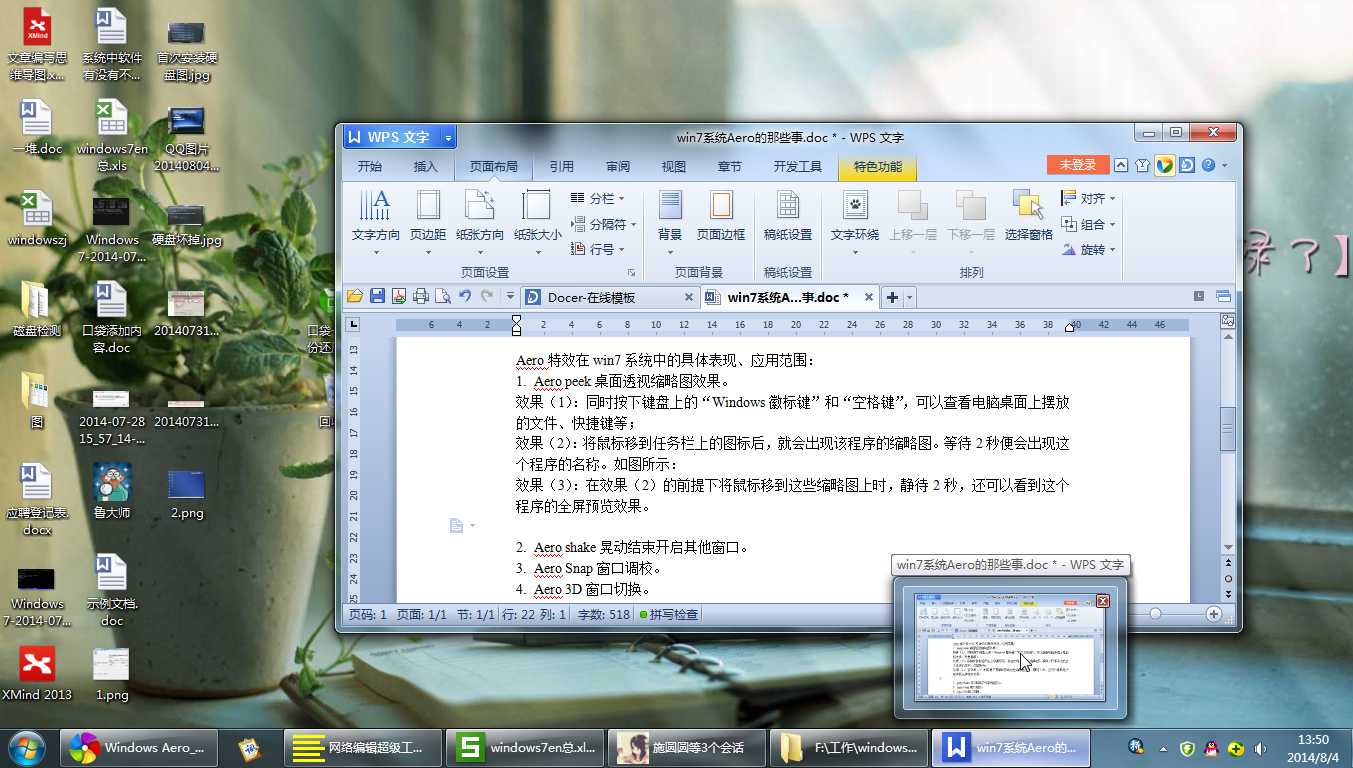Open the XMind 2013 desktop shortcut
The height and width of the screenshot is (768, 1353).
tap(37, 673)
